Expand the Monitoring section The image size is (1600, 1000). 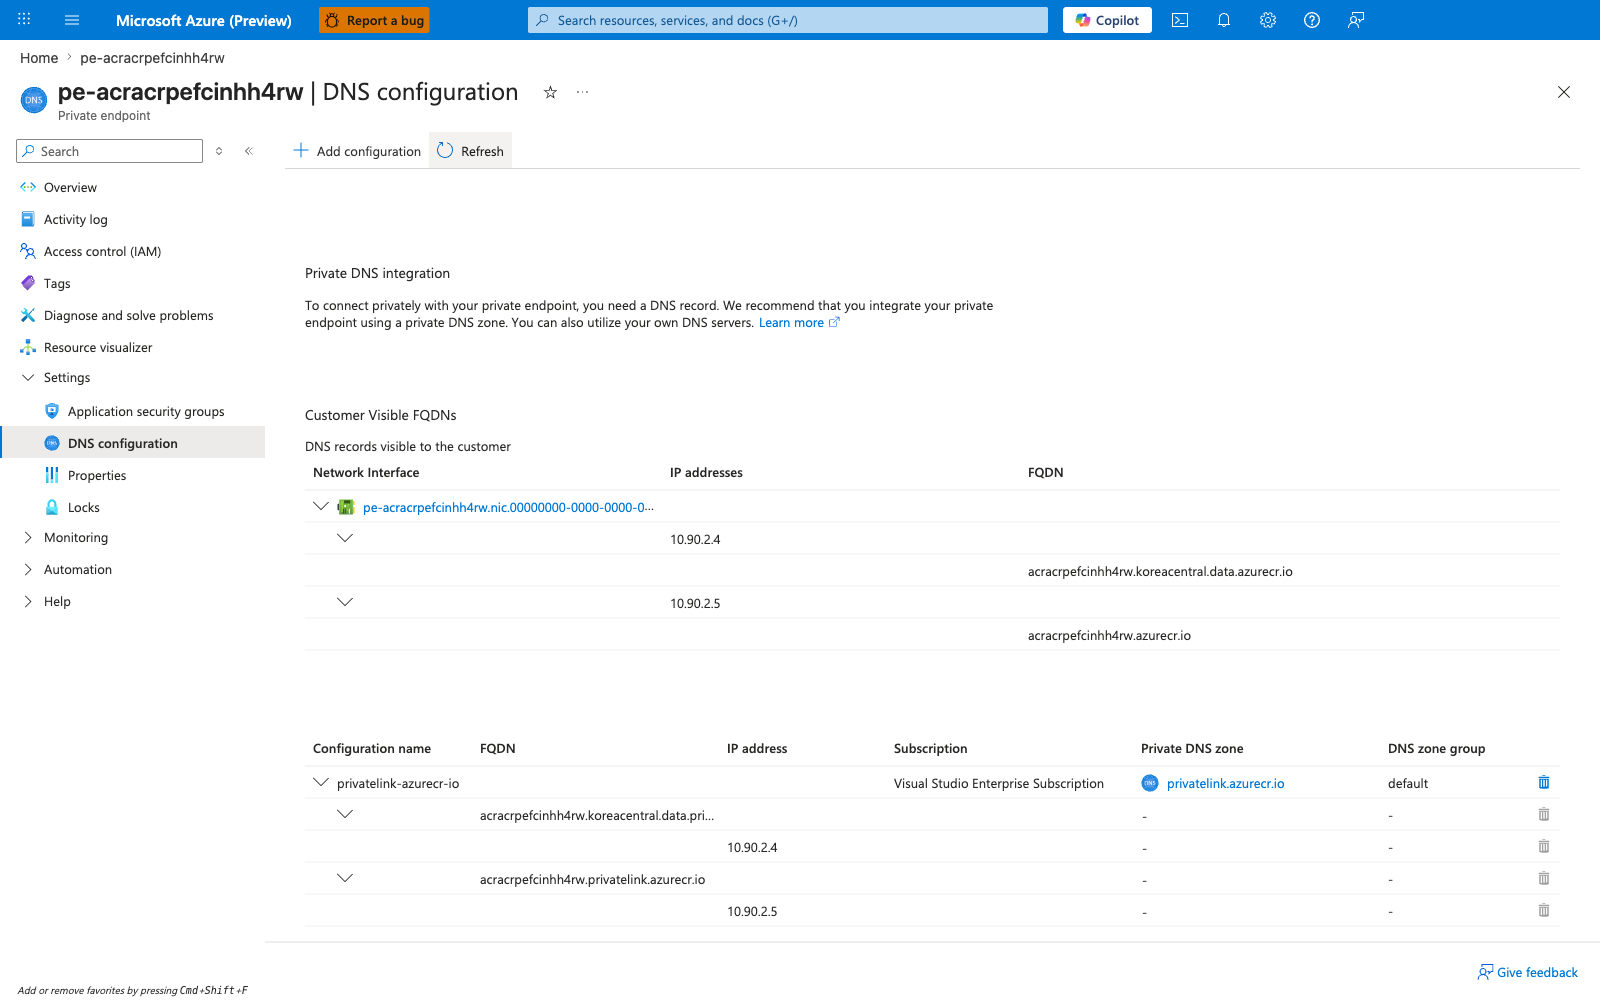28,537
